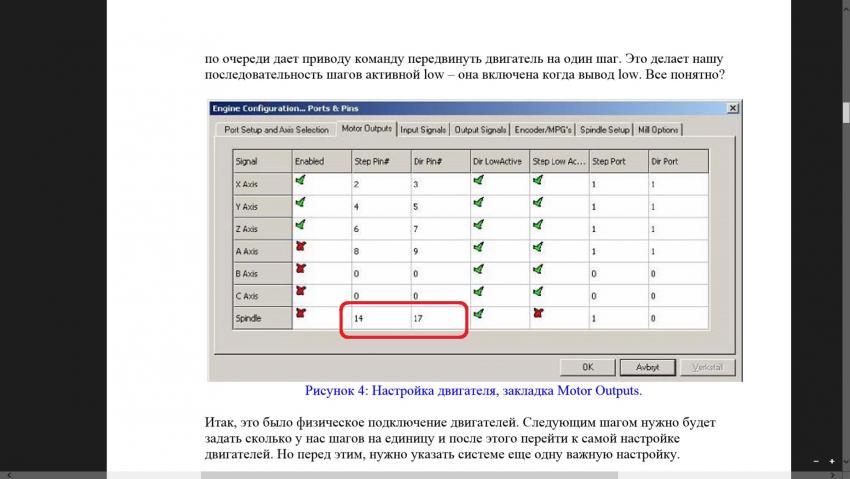Click the C Axis Dir LowActive checkmark
The image size is (850, 479).
coord(478,291)
